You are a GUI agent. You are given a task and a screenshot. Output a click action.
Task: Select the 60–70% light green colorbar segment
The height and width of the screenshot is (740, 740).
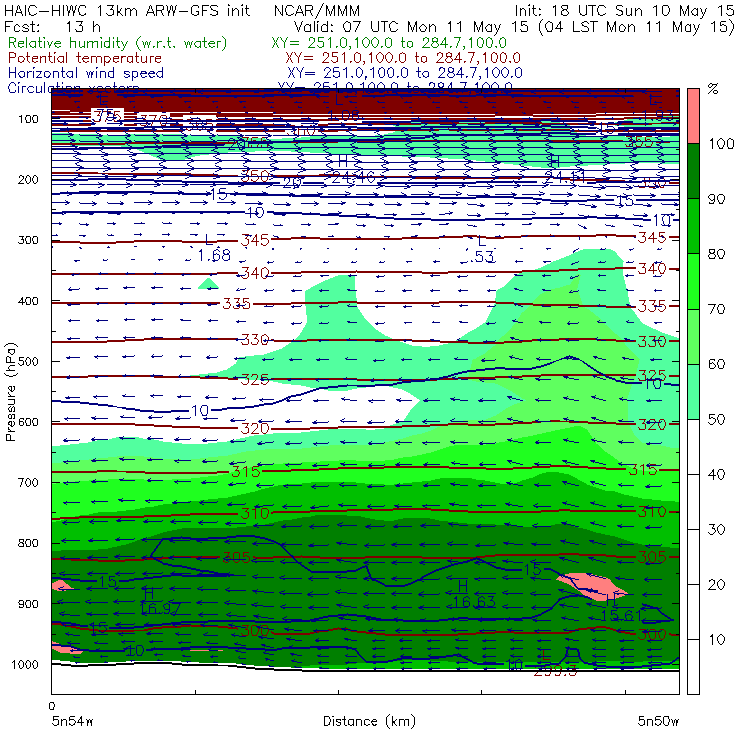coord(693,336)
